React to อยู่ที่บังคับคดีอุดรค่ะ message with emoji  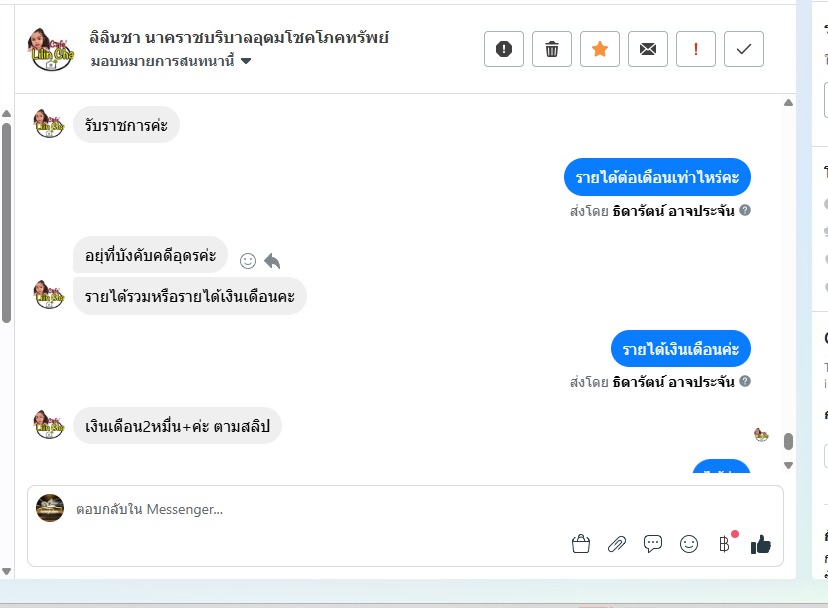pyautogui.click(x=248, y=261)
